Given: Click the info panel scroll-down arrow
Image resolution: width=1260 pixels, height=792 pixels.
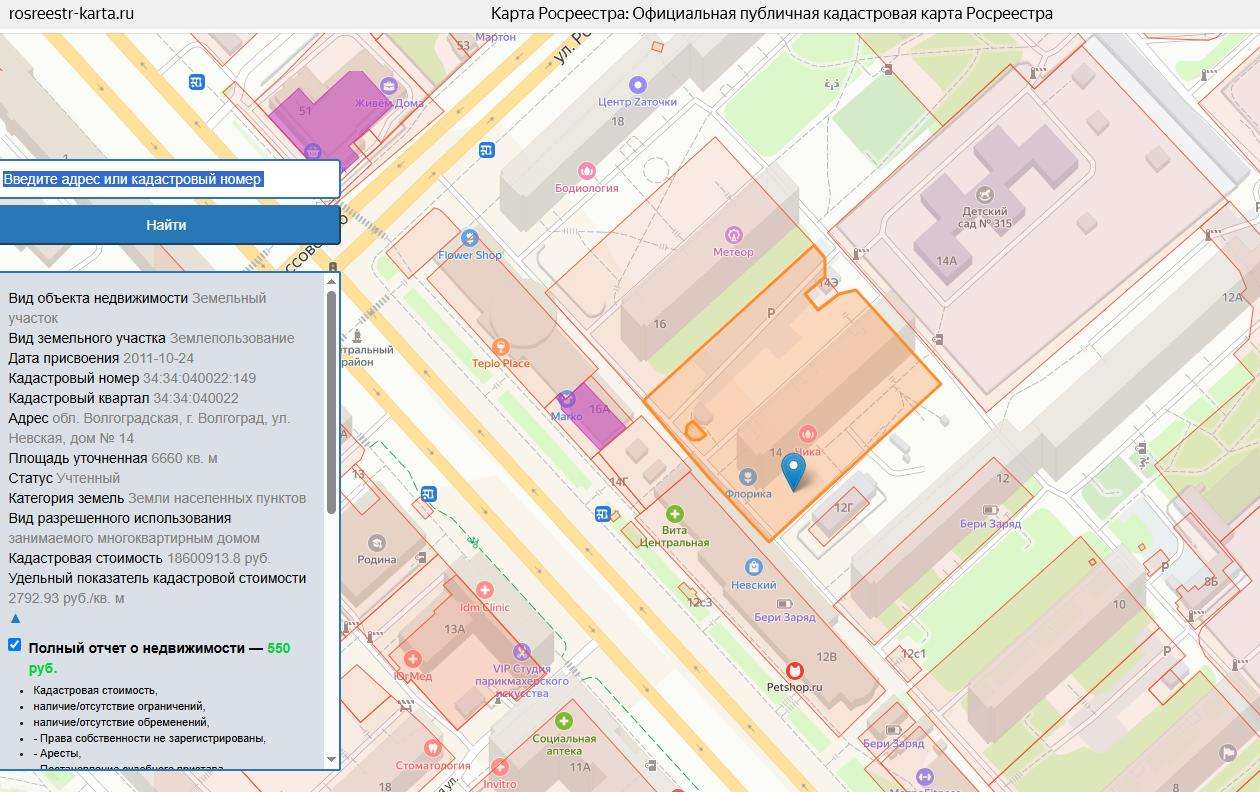Looking at the screenshot, I should [x=332, y=760].
